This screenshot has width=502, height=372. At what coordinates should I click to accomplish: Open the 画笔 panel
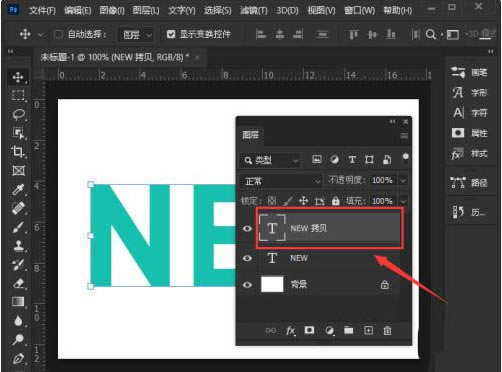(469, 72)
